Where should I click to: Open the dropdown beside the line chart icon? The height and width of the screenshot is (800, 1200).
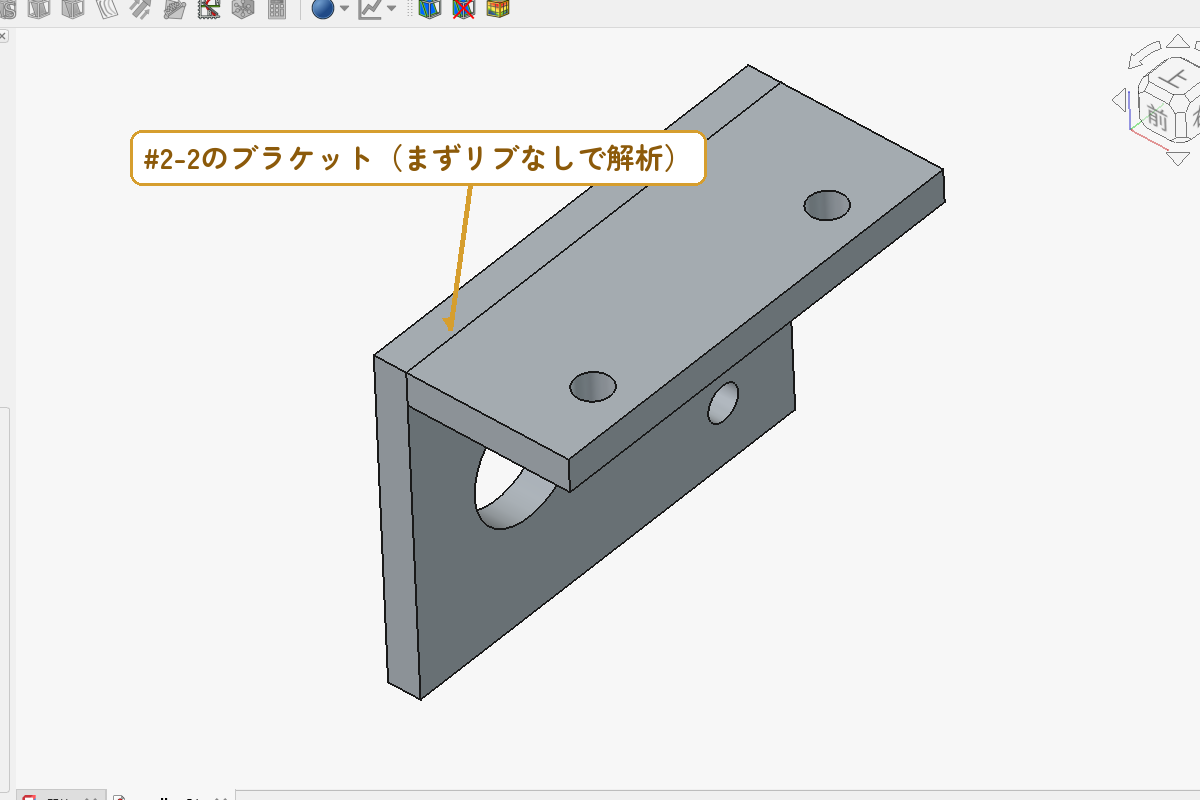coord(391,9)
